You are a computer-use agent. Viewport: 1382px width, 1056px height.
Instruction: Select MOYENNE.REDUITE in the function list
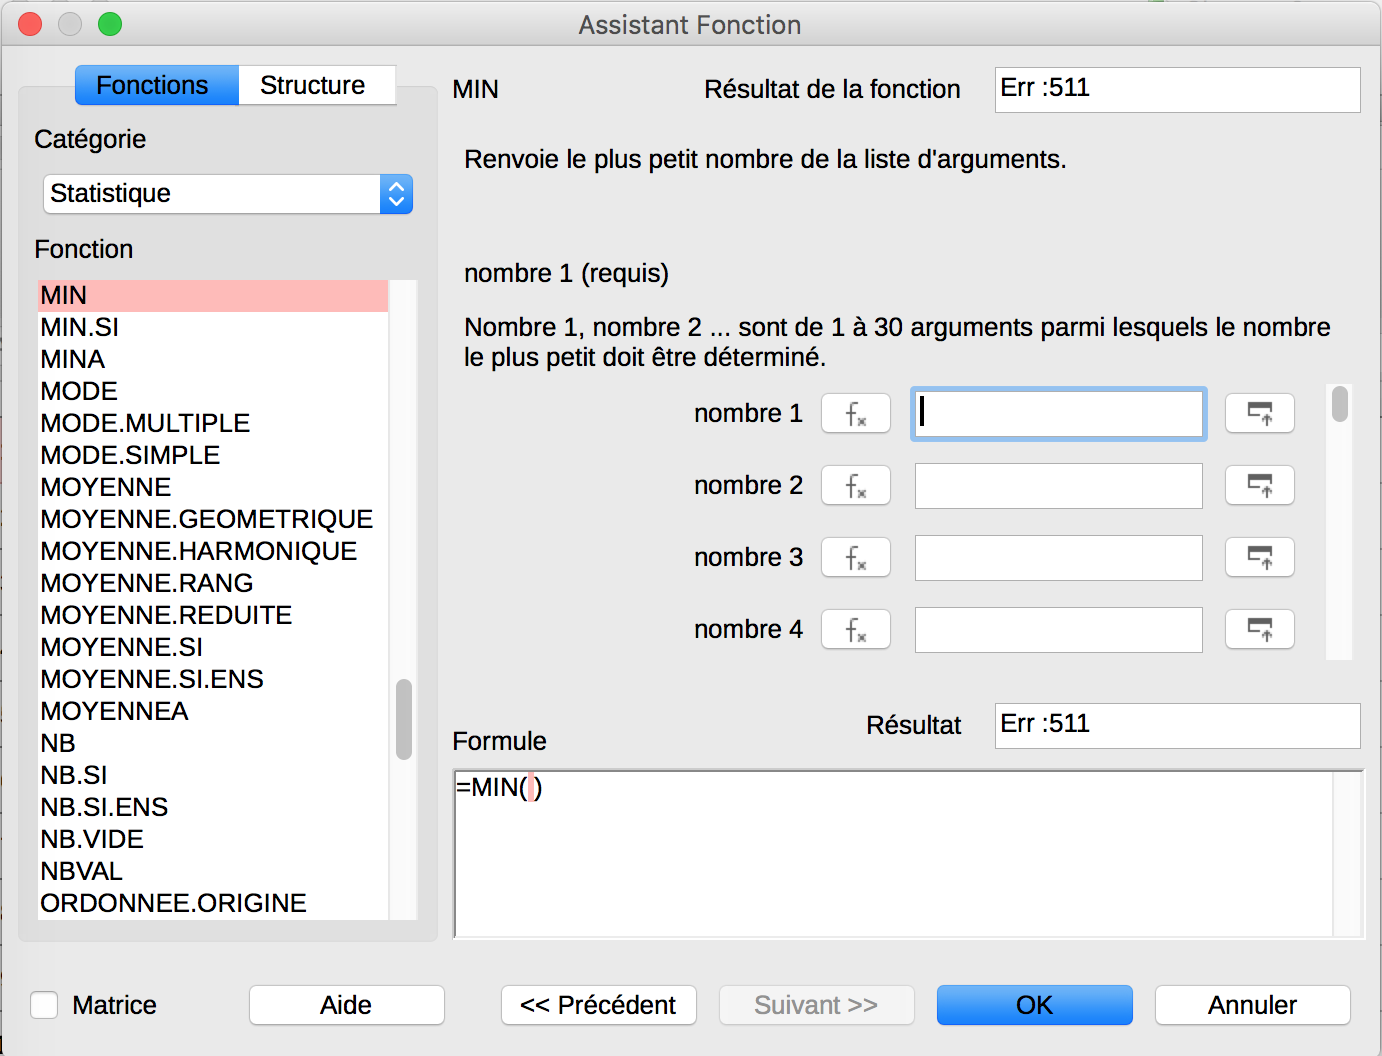tap(213, 615)
